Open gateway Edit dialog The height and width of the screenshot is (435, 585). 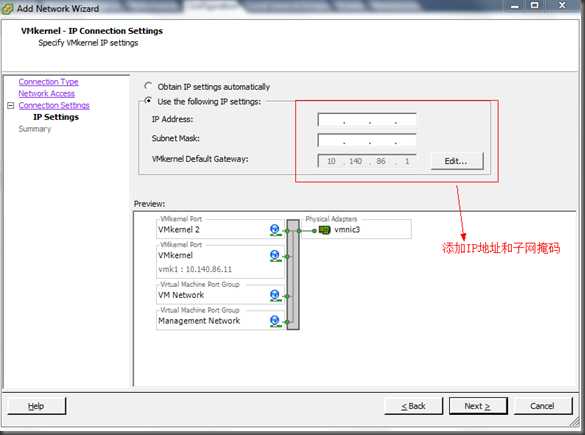[x=457, y=161]
